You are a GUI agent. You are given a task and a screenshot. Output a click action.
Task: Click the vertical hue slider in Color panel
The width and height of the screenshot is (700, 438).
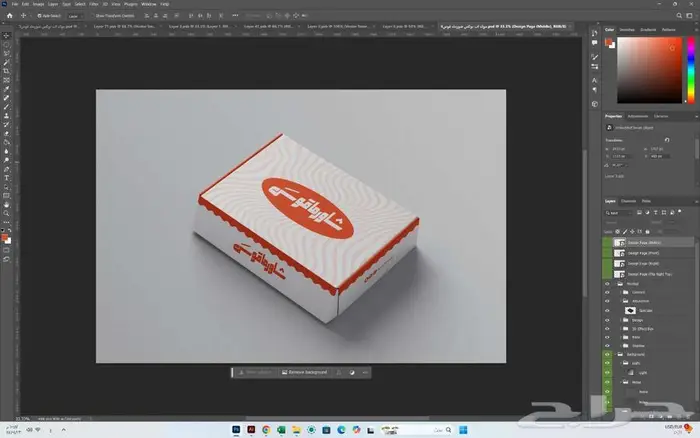point(691,70)
